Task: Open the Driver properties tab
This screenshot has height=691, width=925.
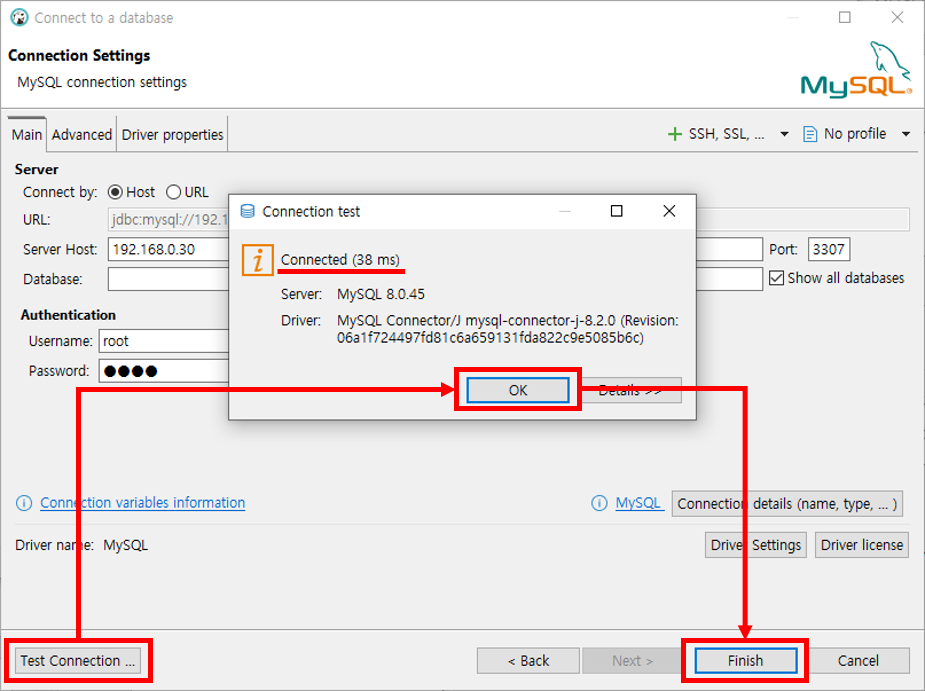Action: [172, 135]
